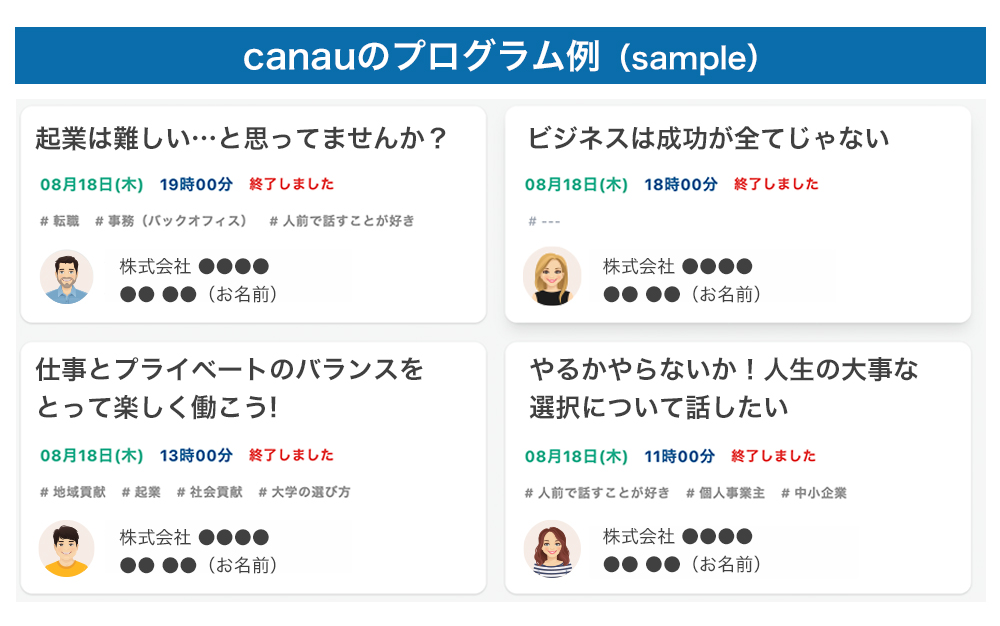This screenshot has height=626, width=1000.
Task: Click the blonde woman avatar icon
Action: click(551, 277)
